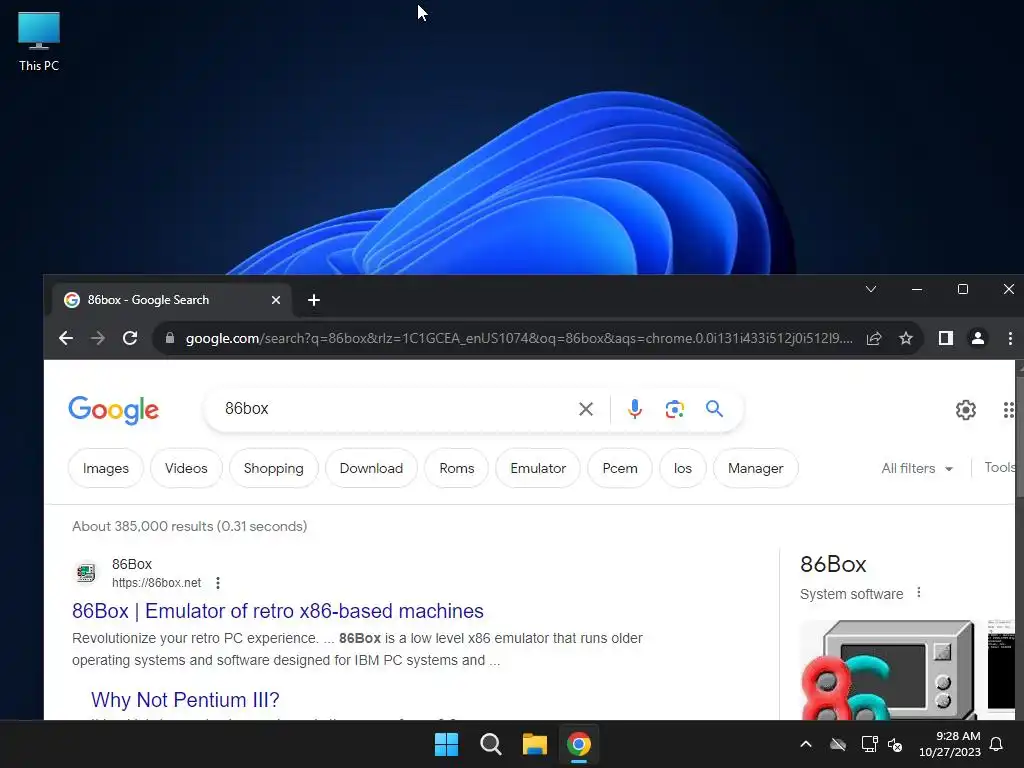Open a new Chrome tab

pyautogui.click(x=313, y=300)
